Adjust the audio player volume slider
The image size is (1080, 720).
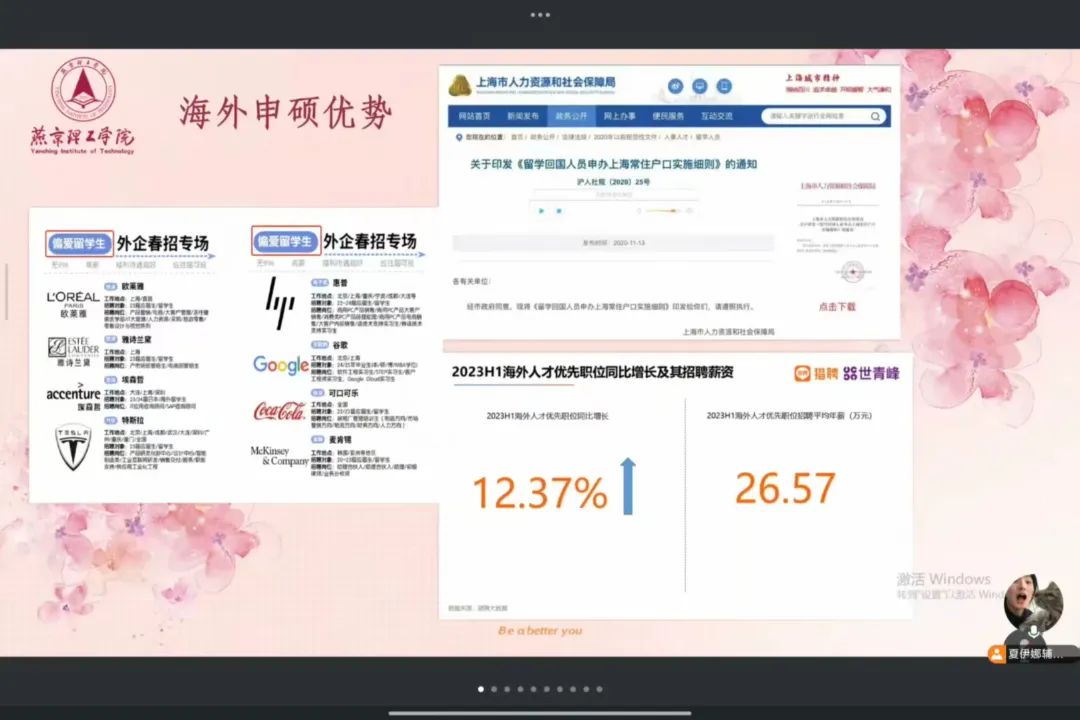[665, 211]
